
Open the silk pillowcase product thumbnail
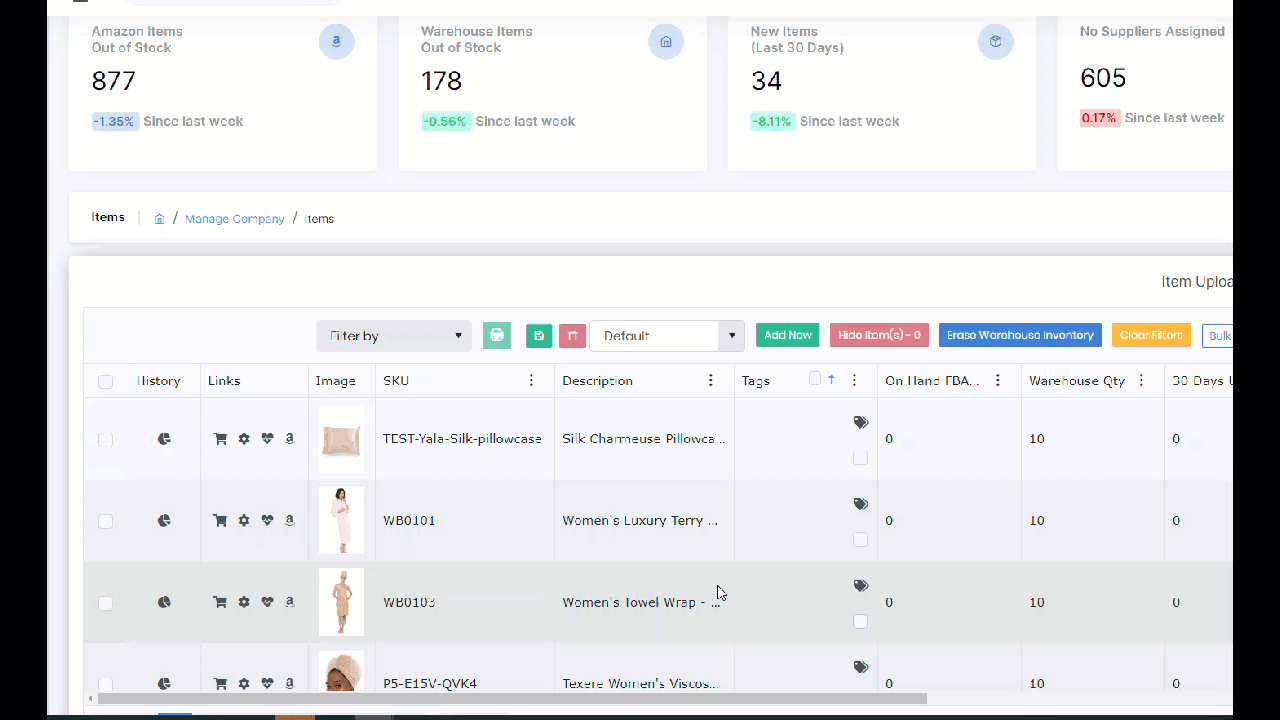tap(341, 439)
